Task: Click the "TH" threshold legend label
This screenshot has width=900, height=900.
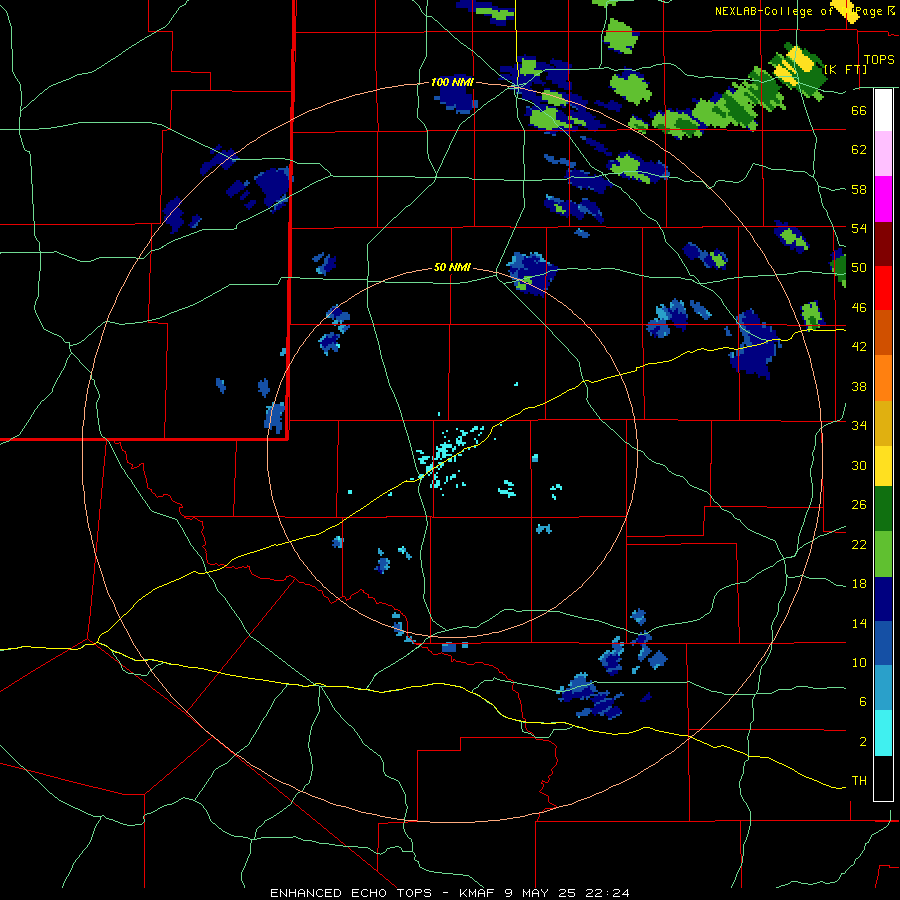Action: (x=859, y=781)
